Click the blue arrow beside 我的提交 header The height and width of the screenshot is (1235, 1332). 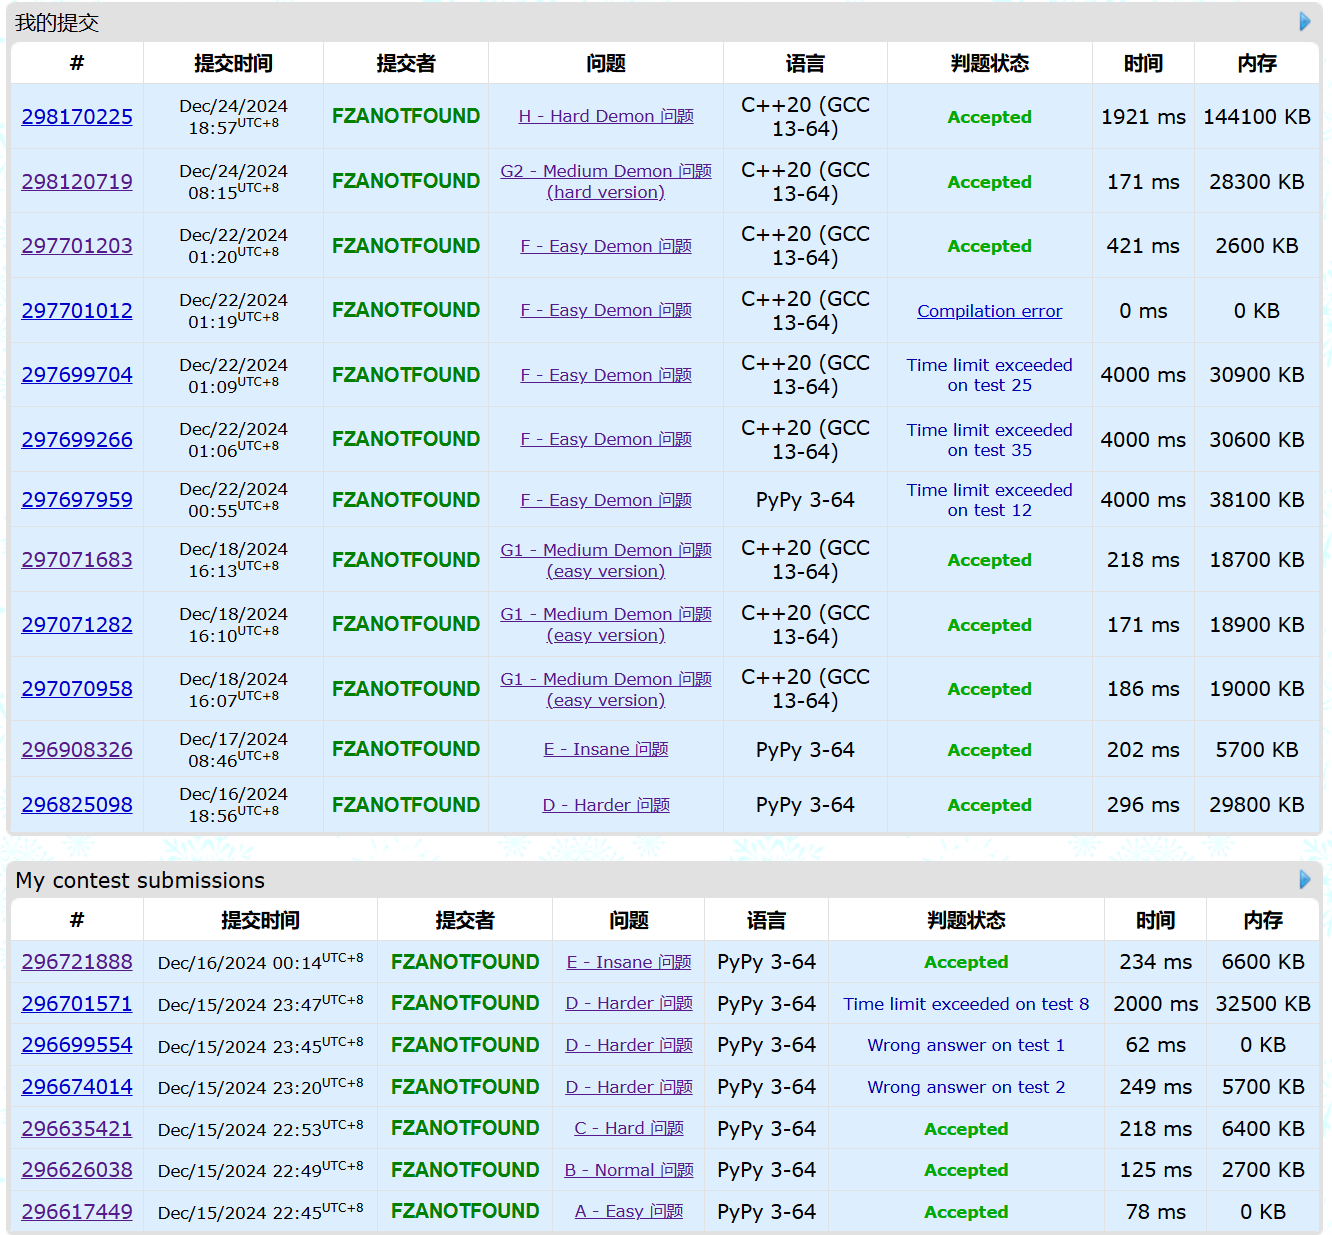click(1305, 21)
